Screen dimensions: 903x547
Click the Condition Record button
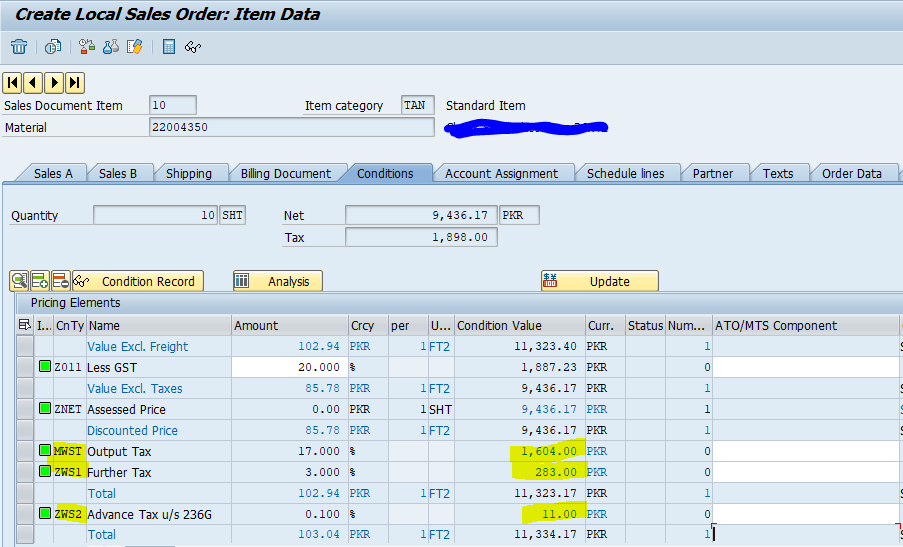(136, 281)
